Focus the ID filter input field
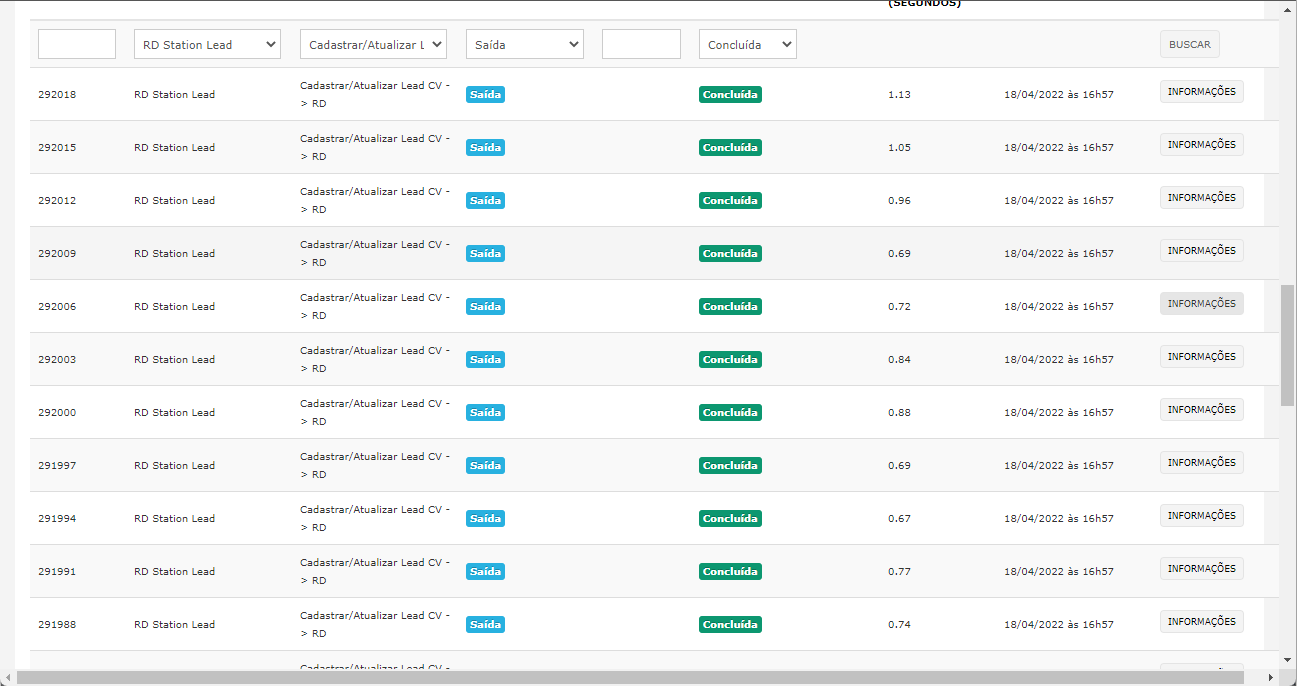 click(x=77, y=44)
